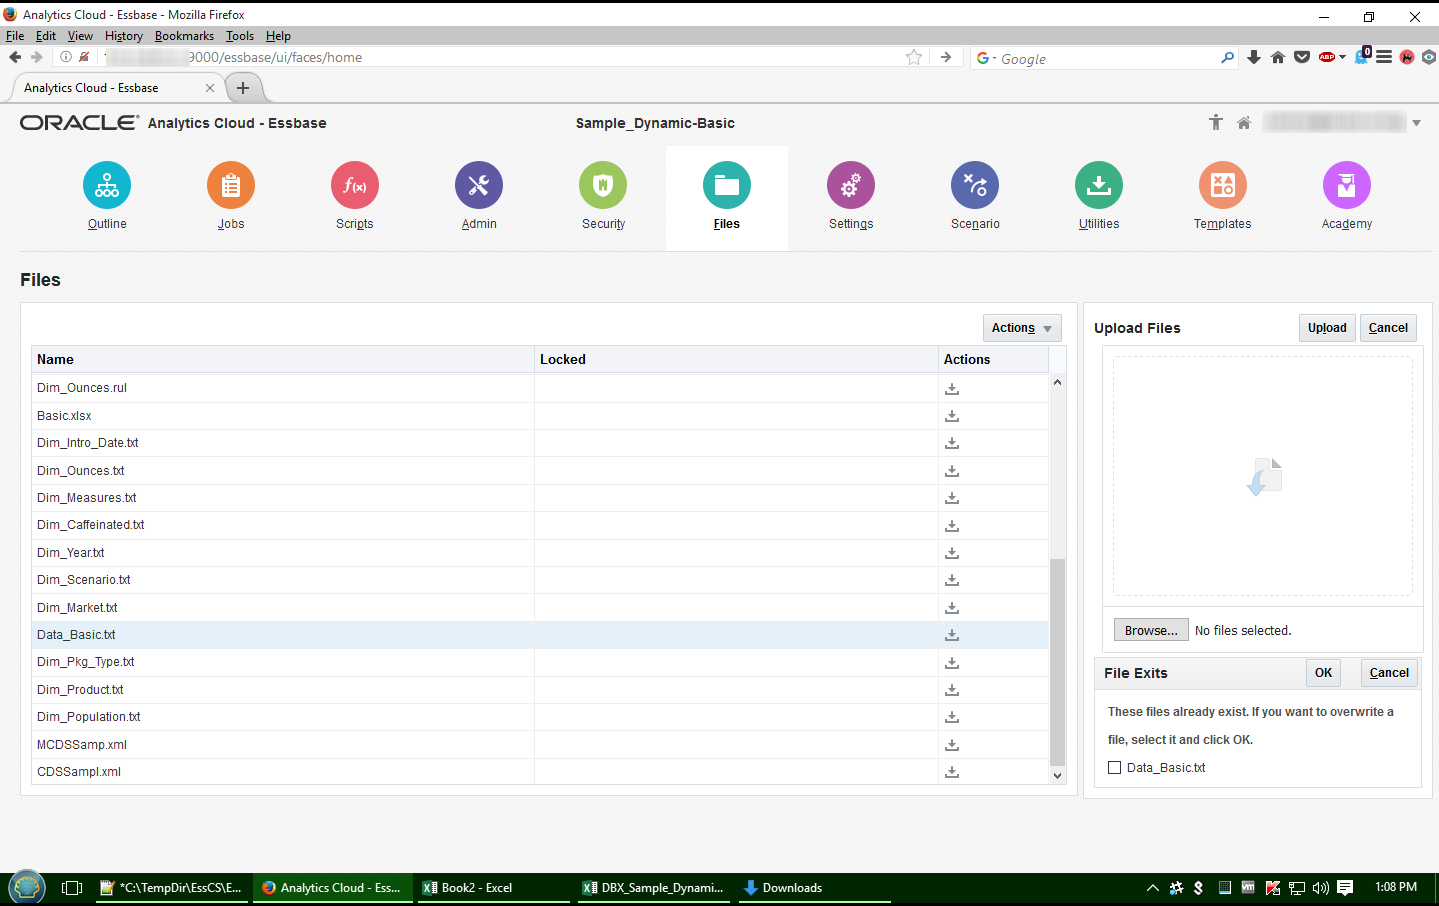Open the Settings icon
Screen dimensions: 1439x906
[851, 185]
